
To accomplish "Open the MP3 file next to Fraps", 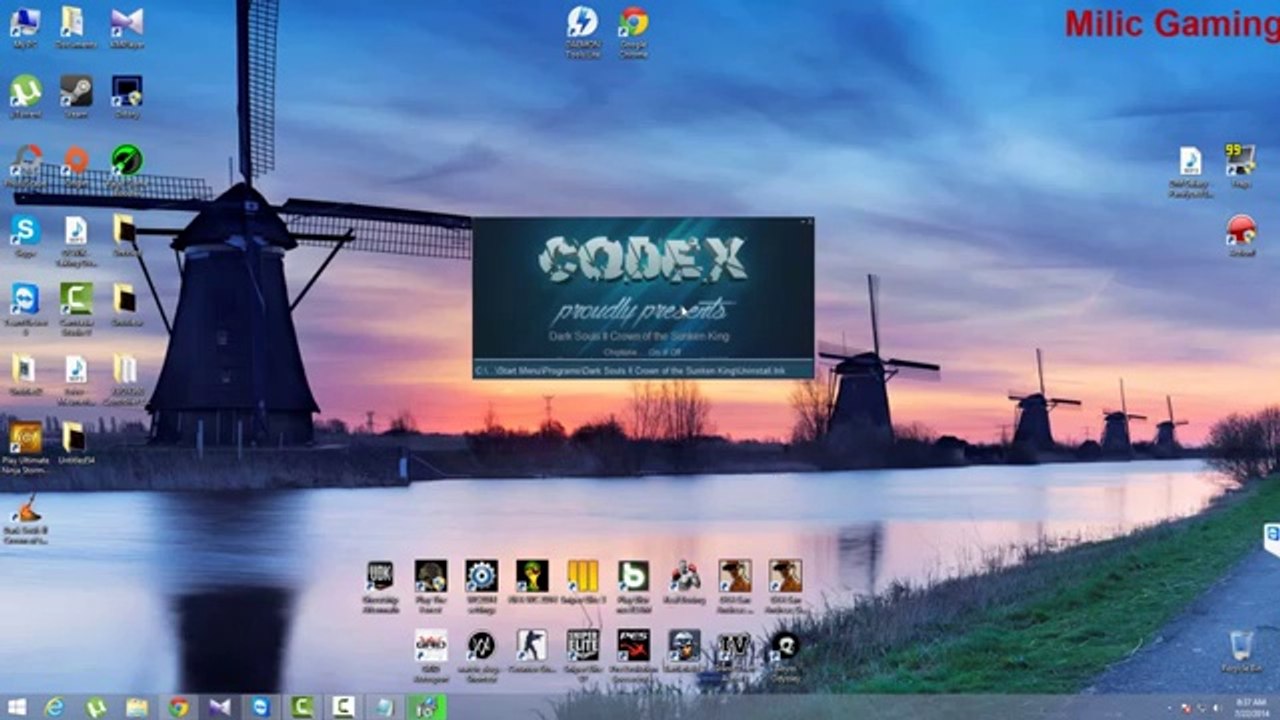I will [1190, 170].
